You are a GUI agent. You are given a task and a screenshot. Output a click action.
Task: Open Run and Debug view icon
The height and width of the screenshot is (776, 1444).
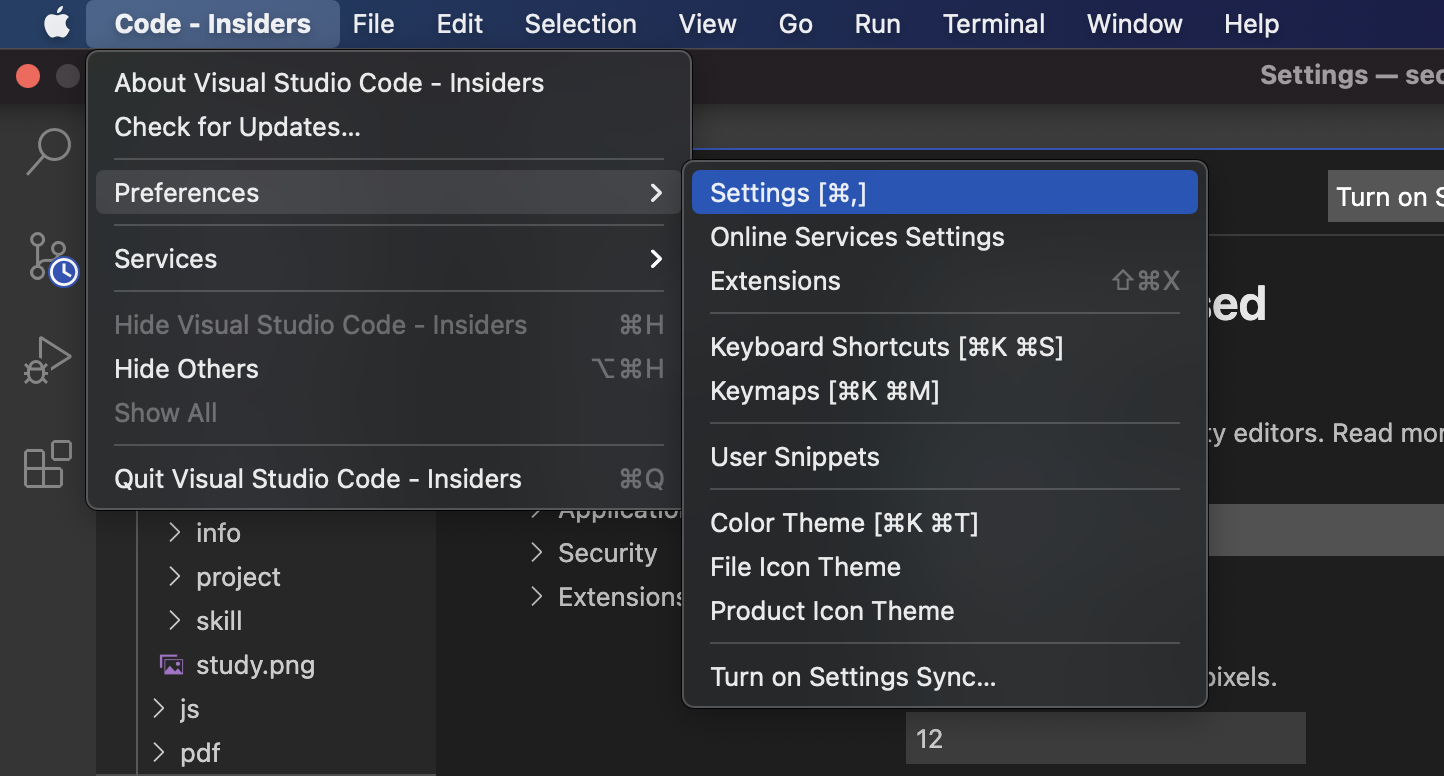click(47, 361)
